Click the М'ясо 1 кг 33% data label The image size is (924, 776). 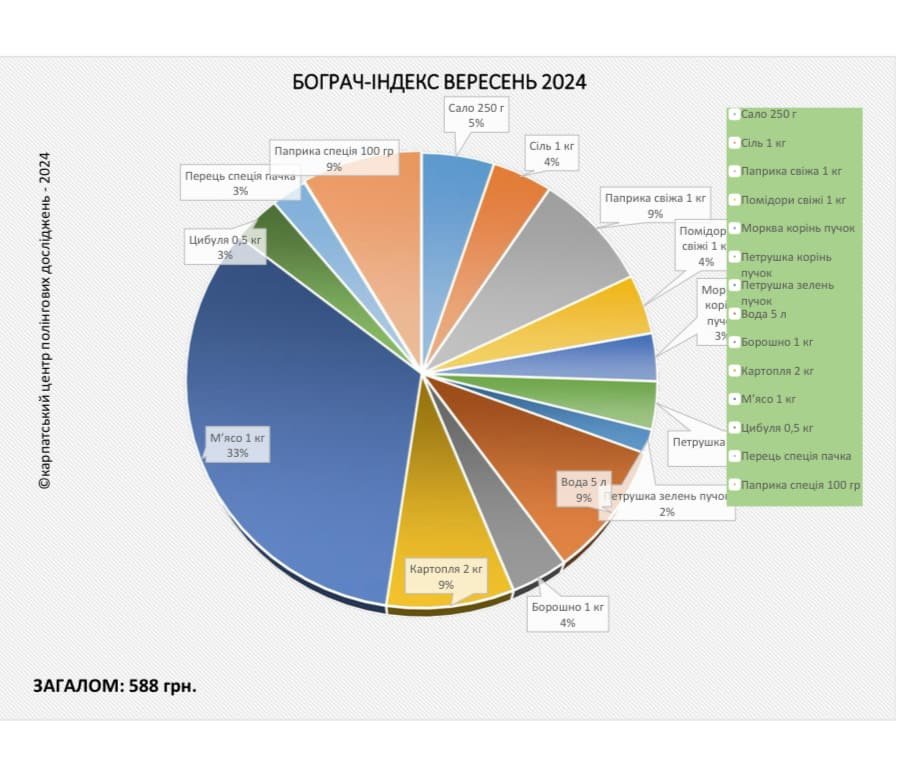click(237, 445)
